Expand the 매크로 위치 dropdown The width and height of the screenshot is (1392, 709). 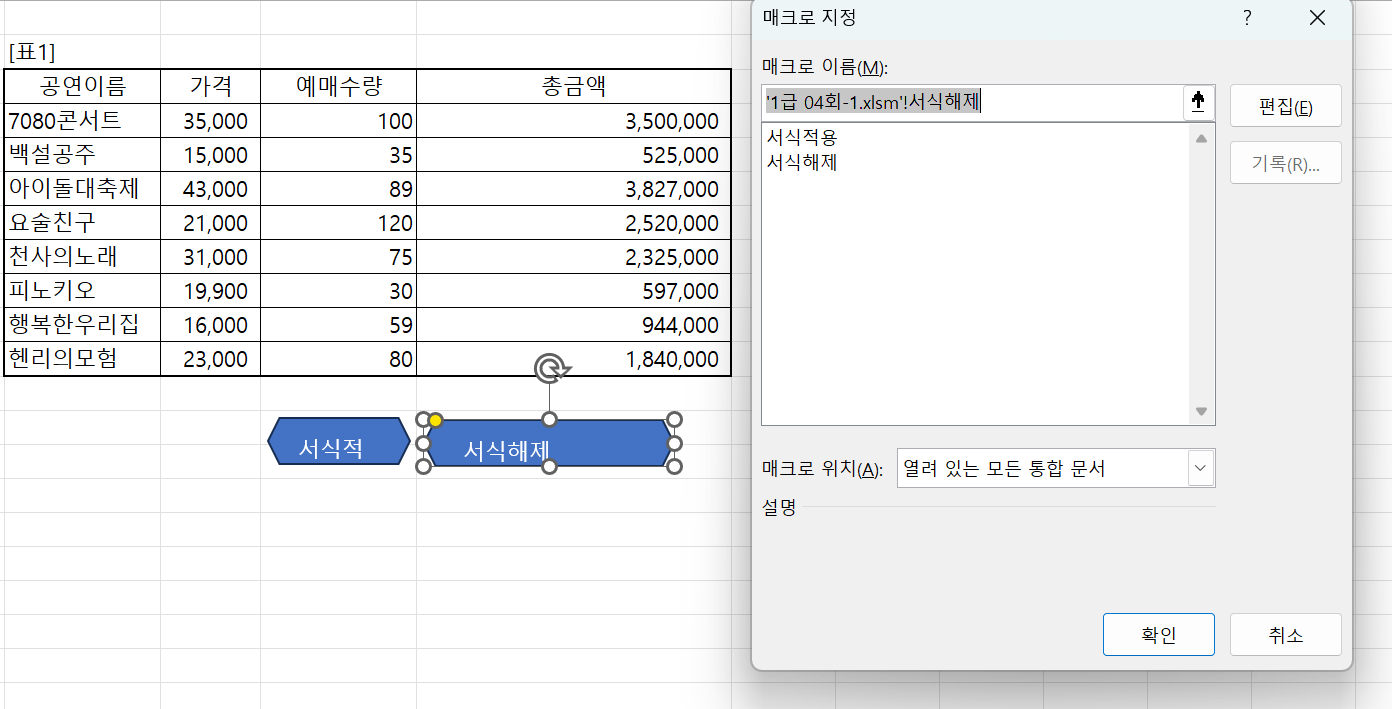coord(1200,468)
